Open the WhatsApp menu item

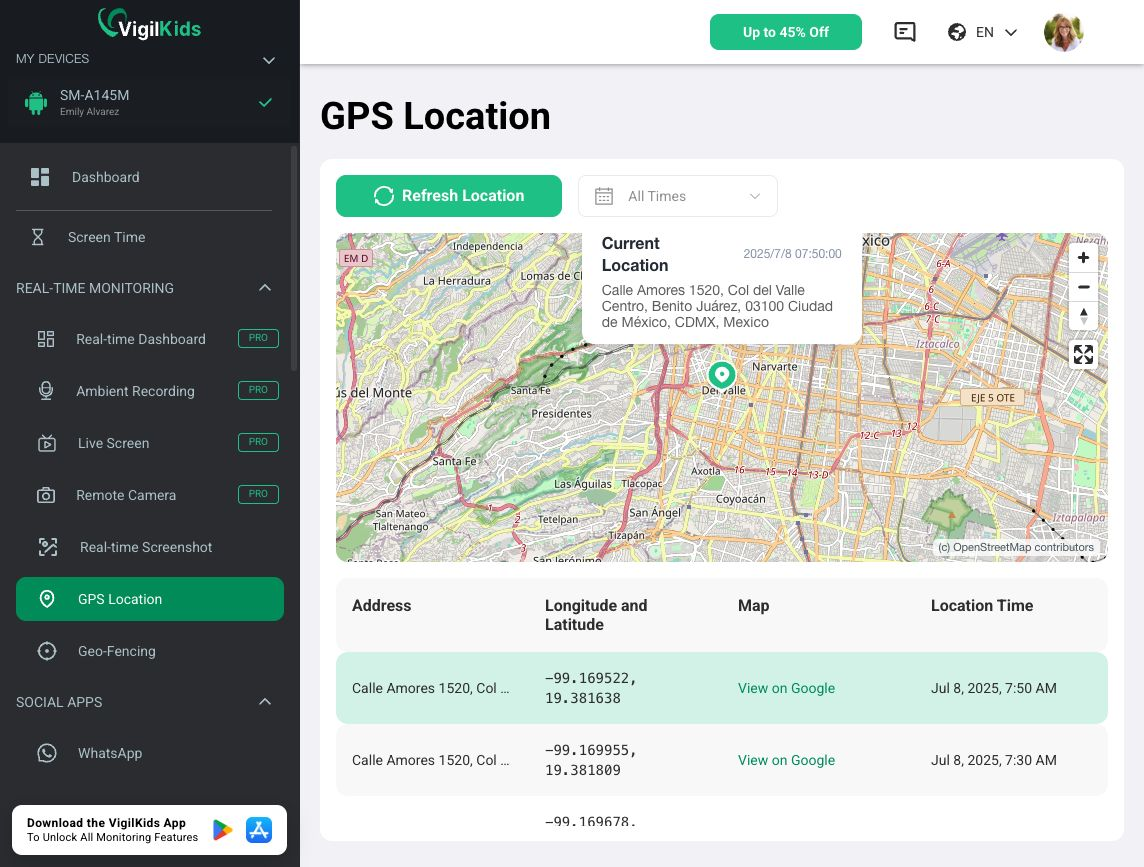(150, 753)
